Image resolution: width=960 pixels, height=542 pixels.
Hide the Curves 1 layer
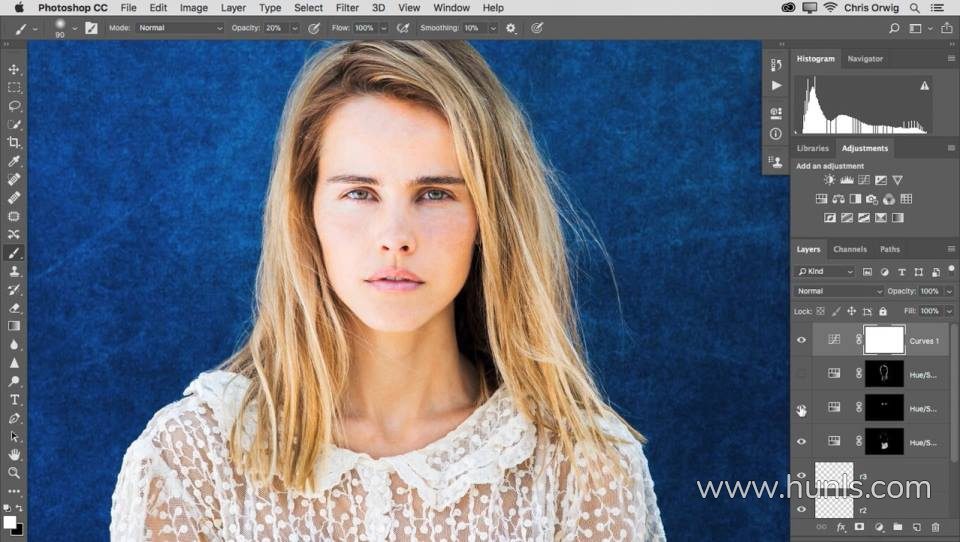click(x=801, y=341)
